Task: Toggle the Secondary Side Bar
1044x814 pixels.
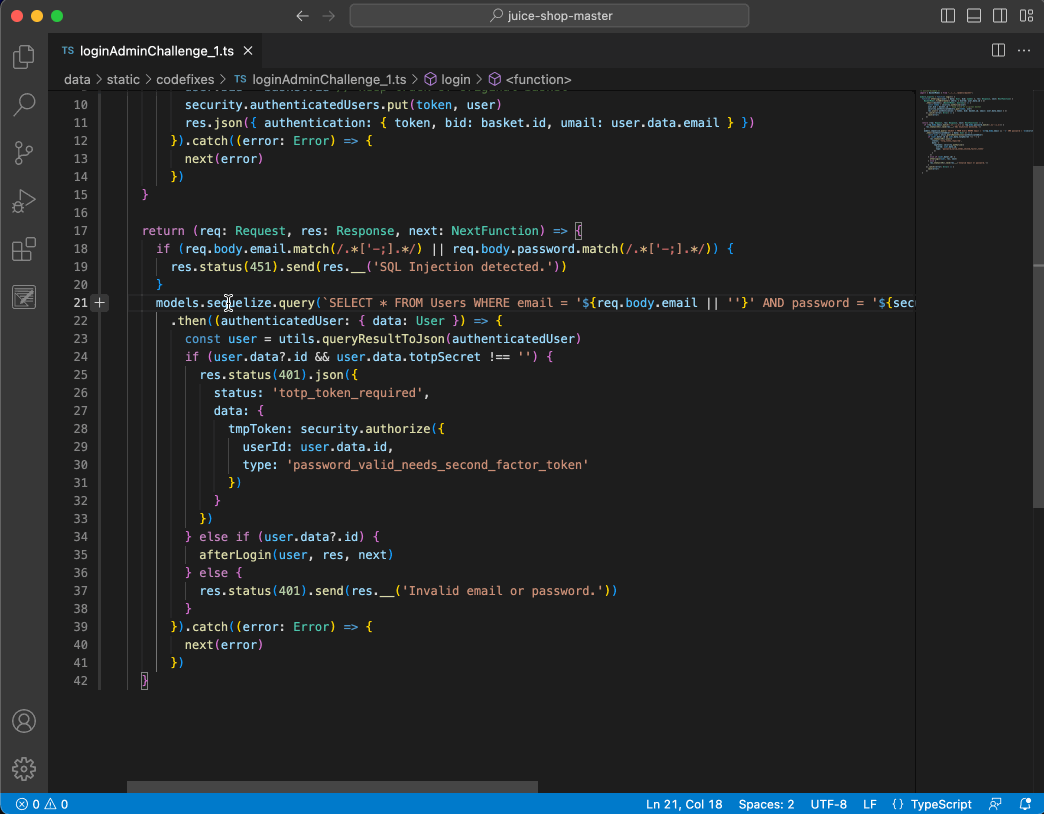Action: (1001, 15)
